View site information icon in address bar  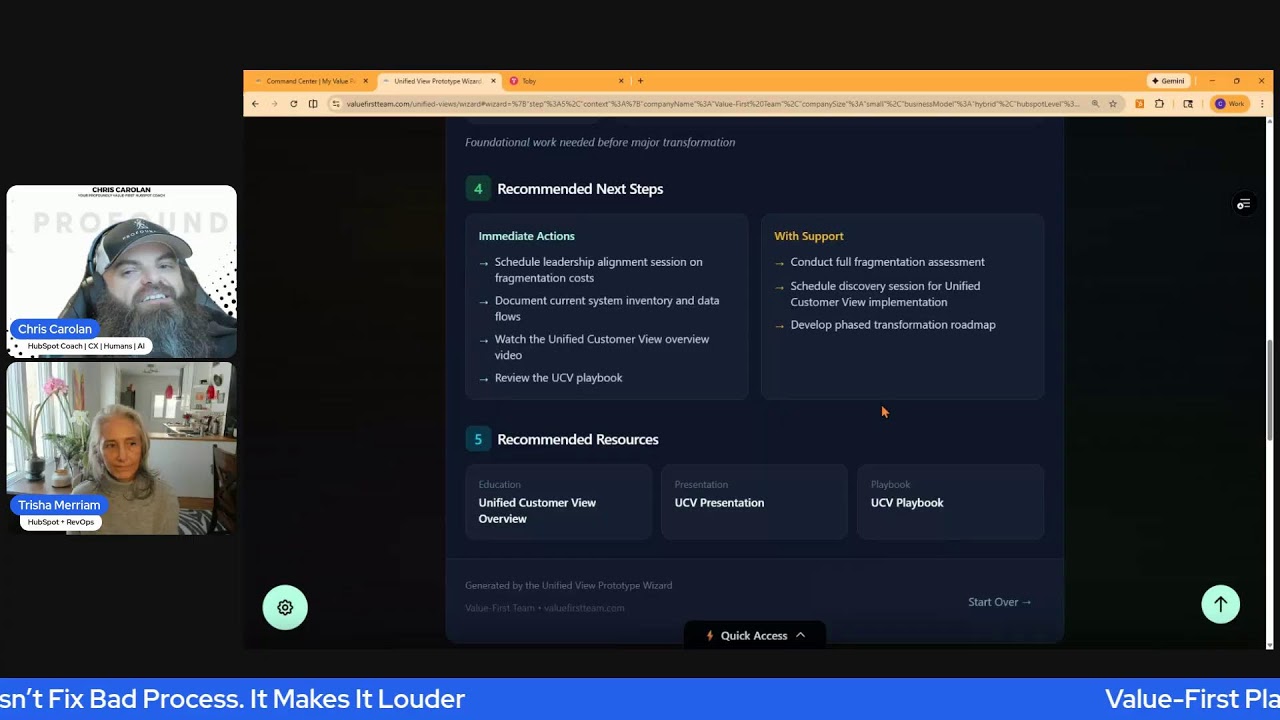(336, 104)
